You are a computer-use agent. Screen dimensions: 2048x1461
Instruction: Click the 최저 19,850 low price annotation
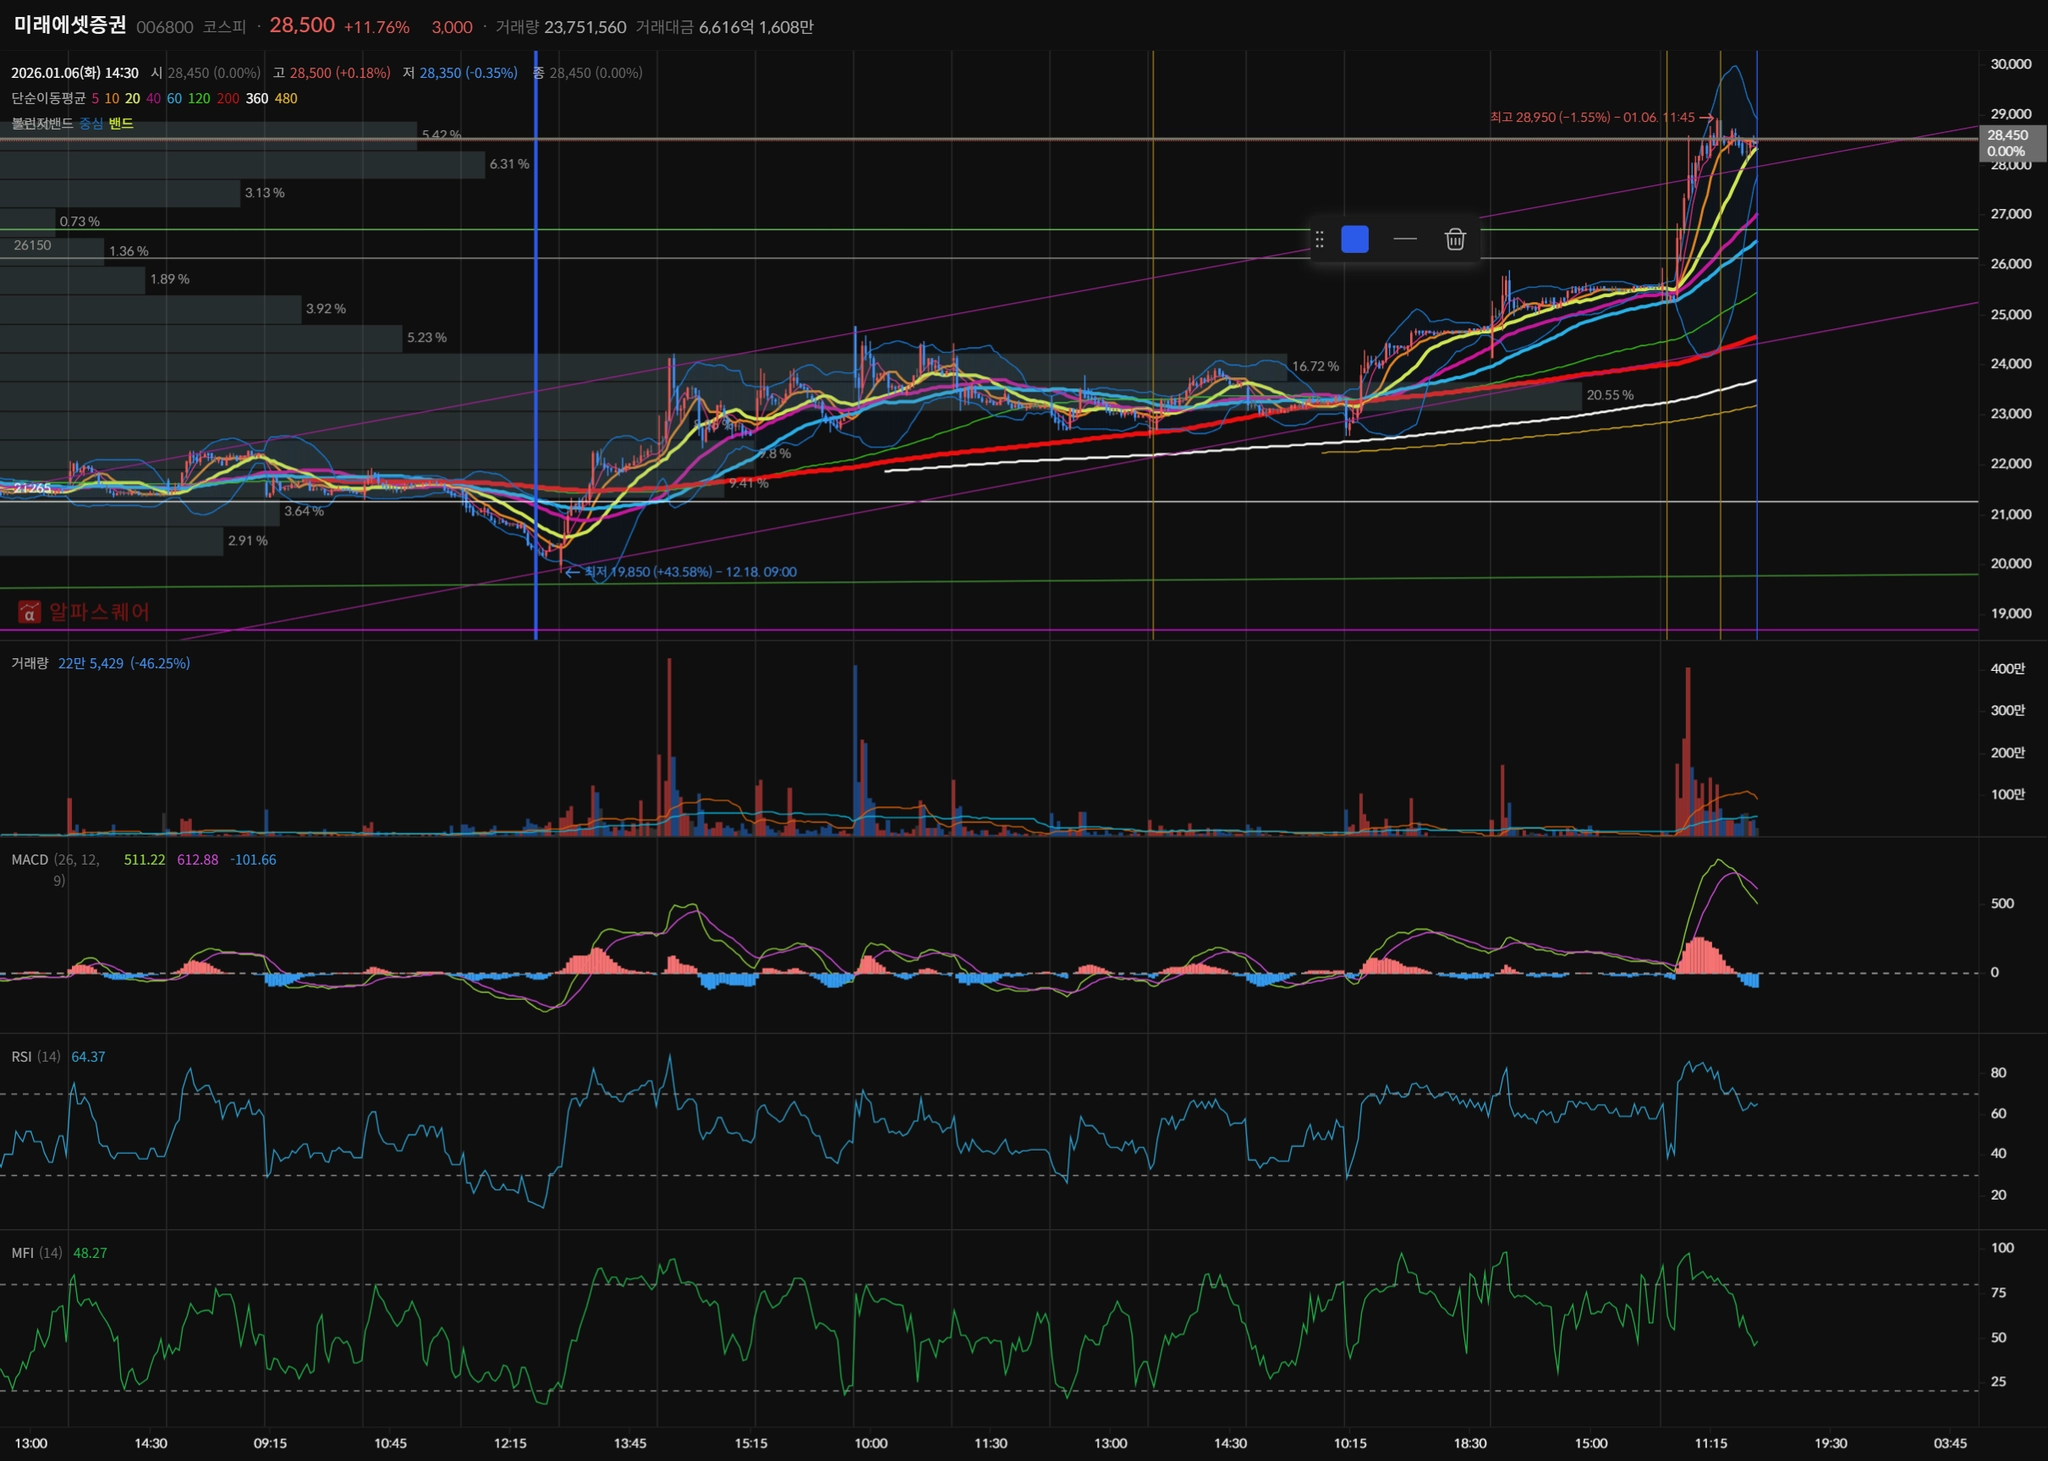pyautogui.click(x=690, y=572)
